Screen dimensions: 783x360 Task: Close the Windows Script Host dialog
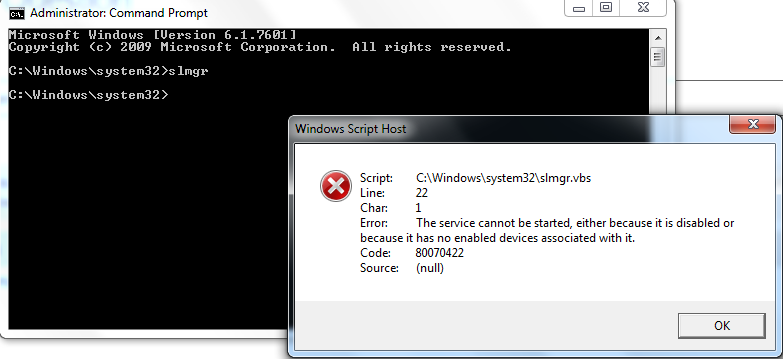click(x=753, y=124)
